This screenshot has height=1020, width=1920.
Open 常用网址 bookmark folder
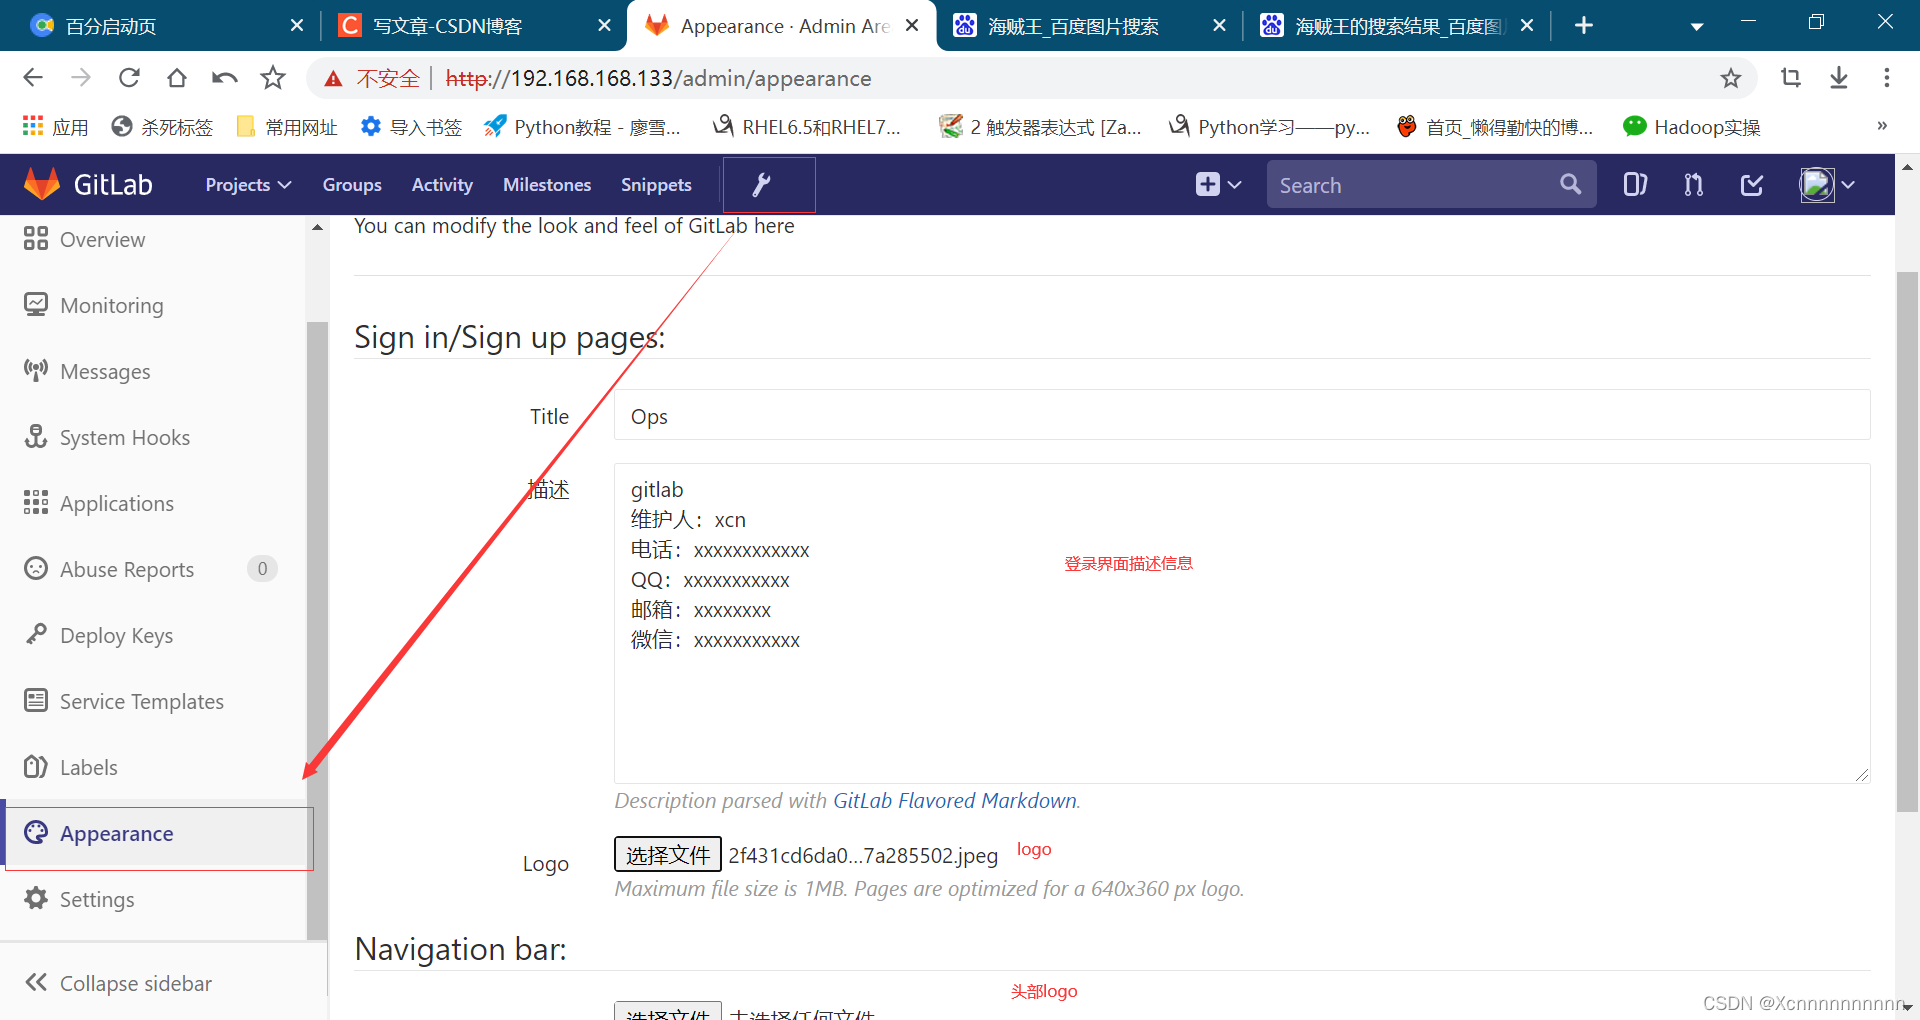pos(286,127)
